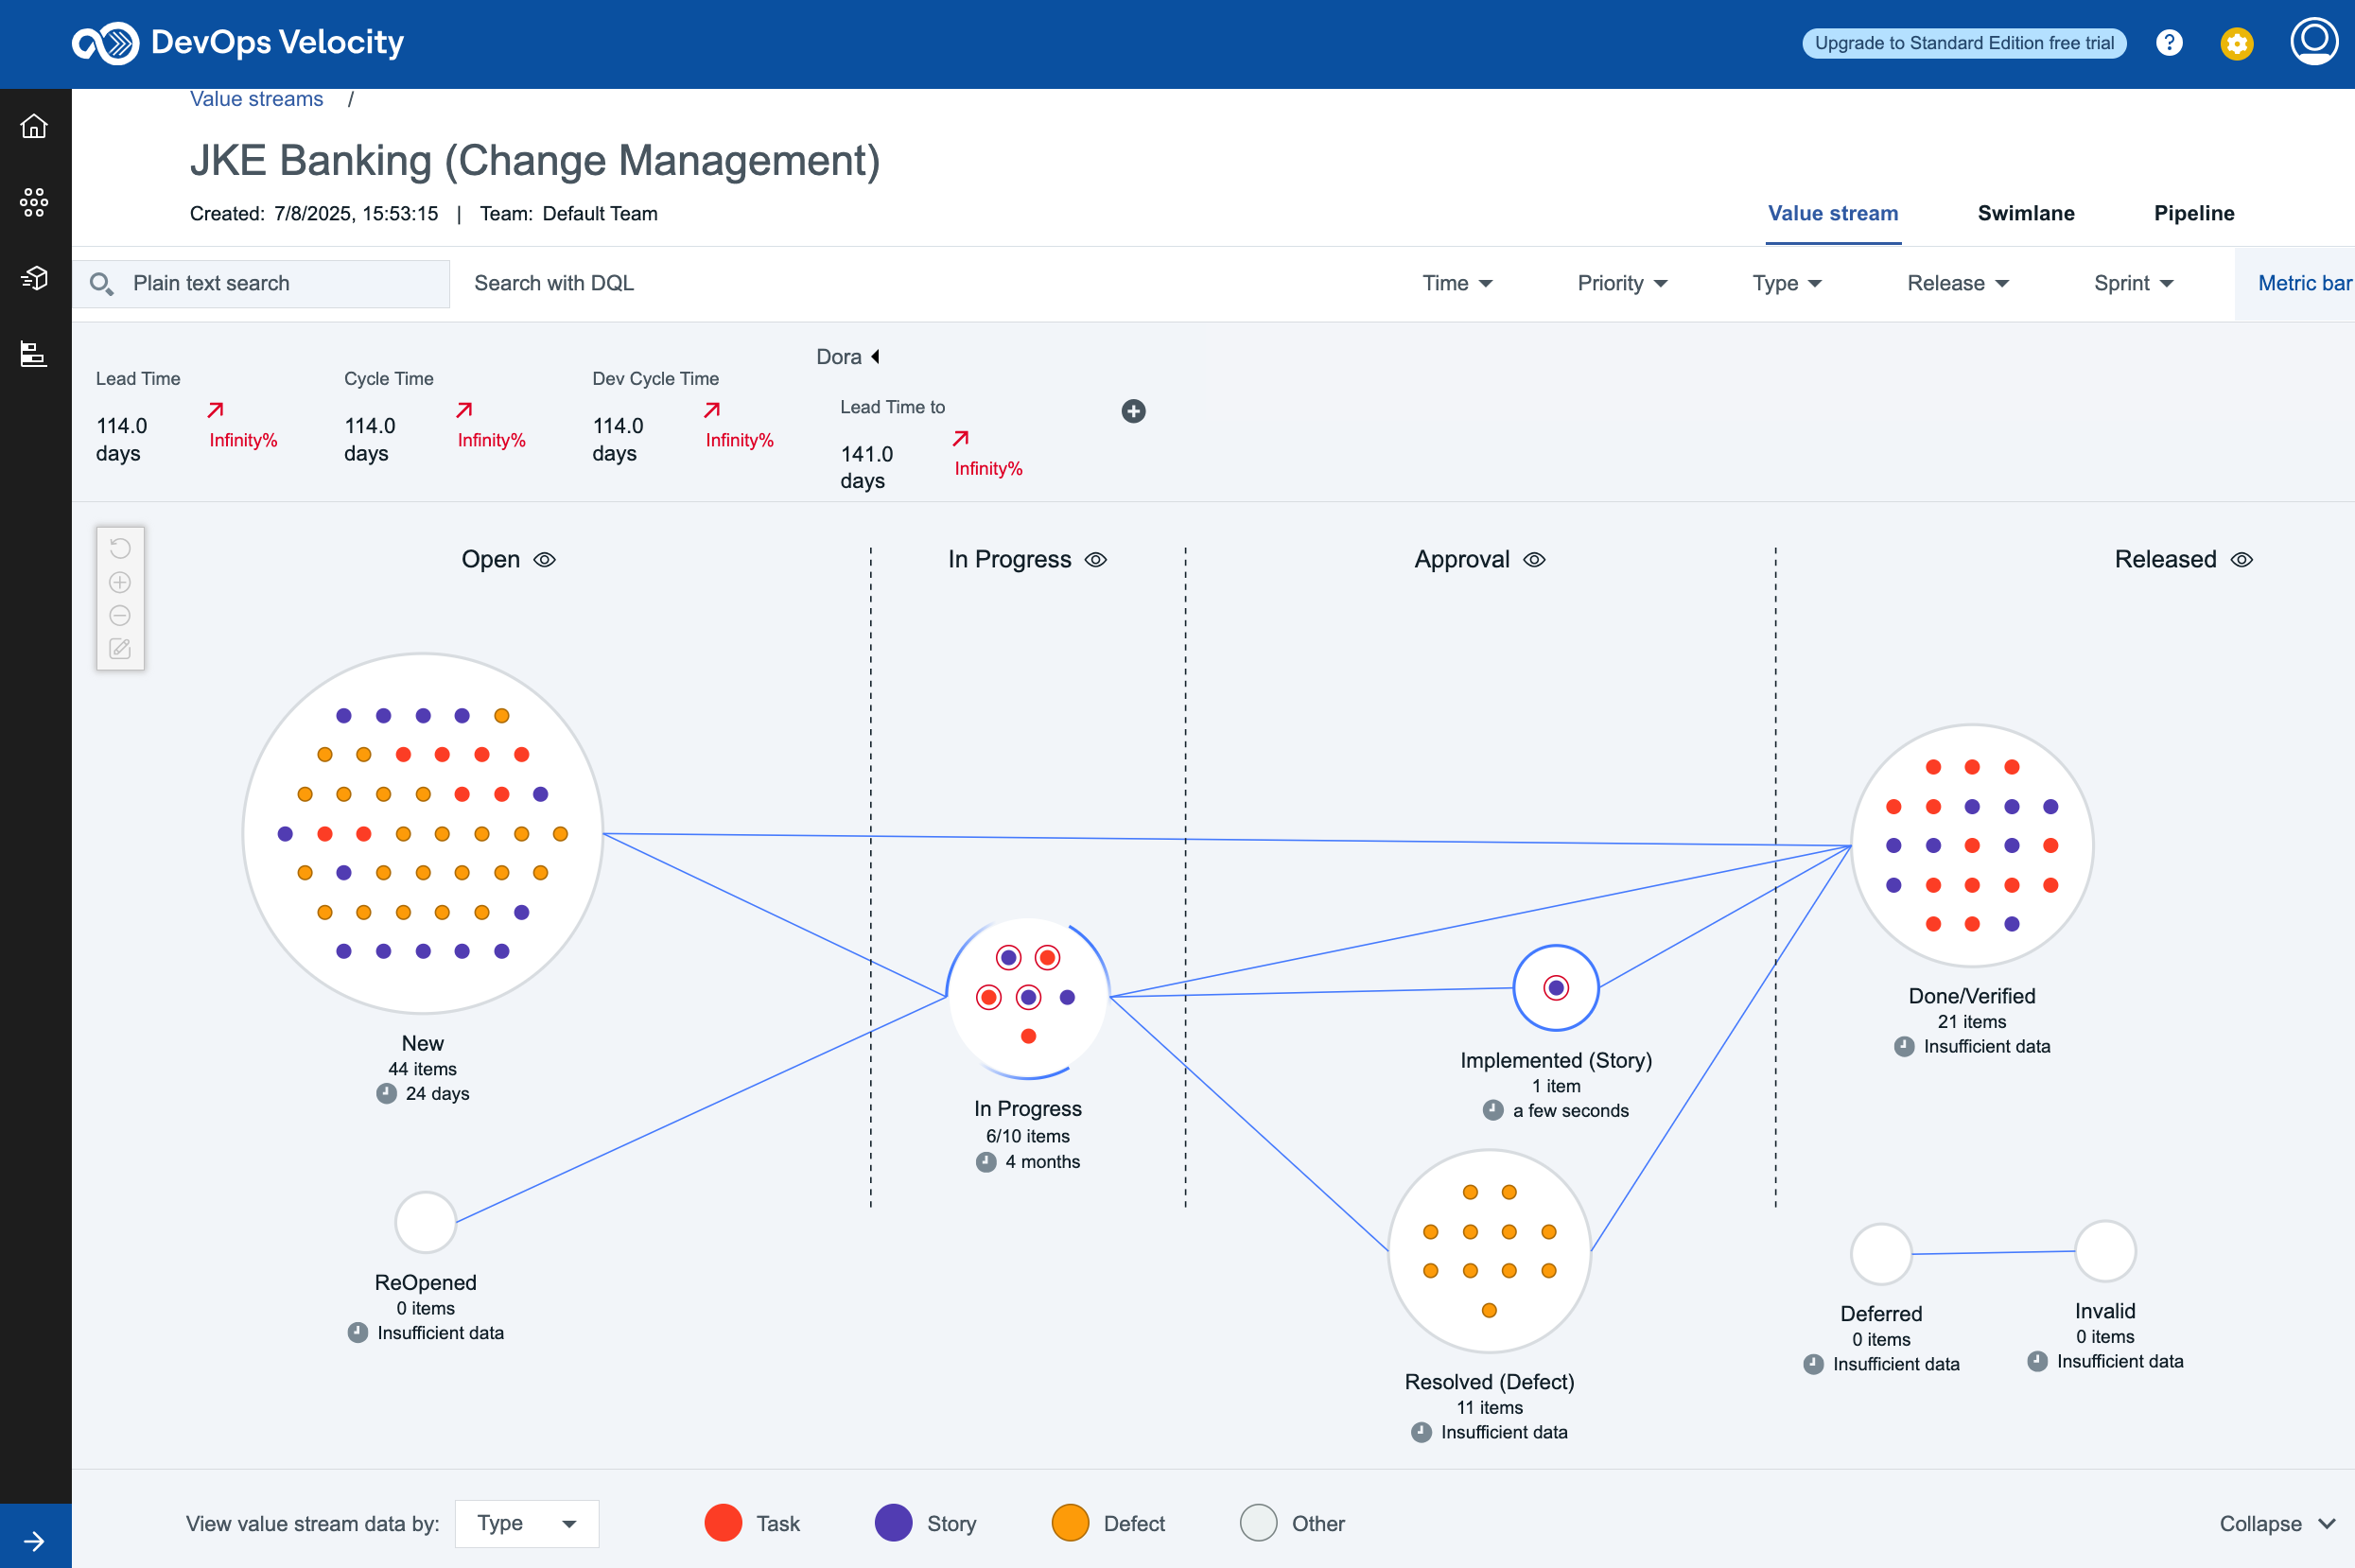Image resolution: width=2355 pixels, height=1568 pixels.
Task: Switch to Pipeline tab
Action: pos(2194,214)
